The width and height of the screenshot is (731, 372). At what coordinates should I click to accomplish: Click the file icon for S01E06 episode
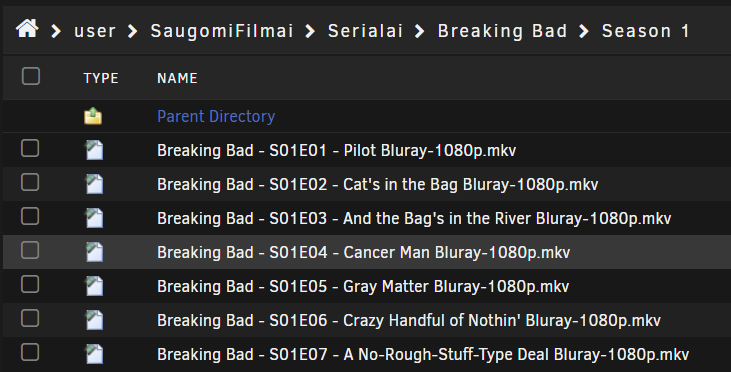click(x=94, y=321)
